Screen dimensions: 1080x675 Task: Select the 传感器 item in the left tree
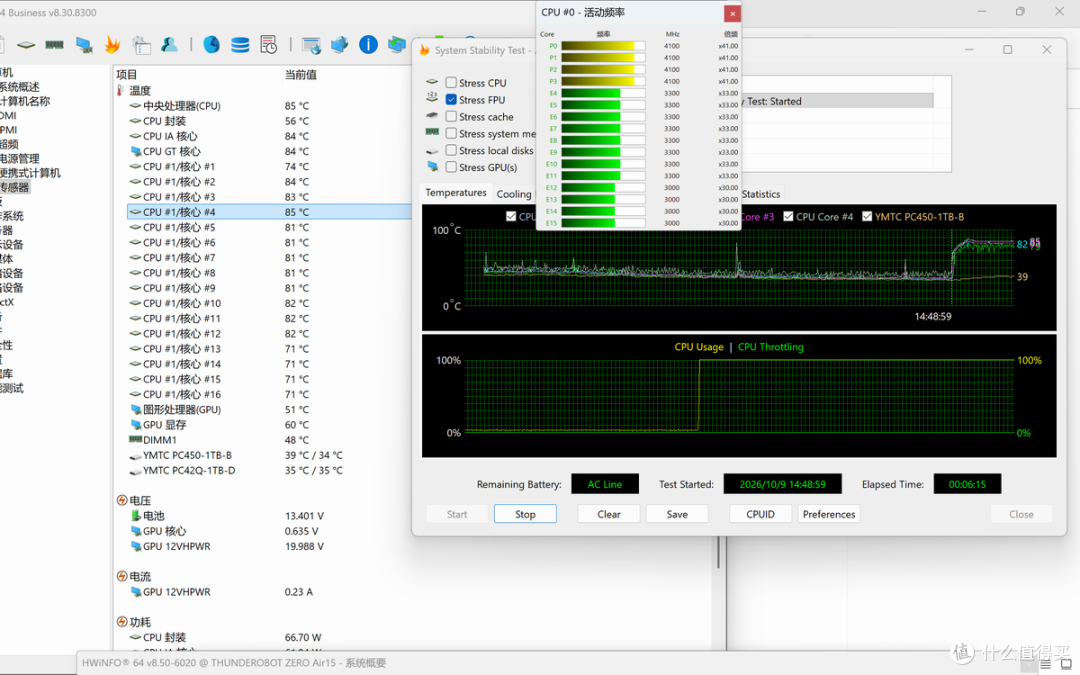[x=14, y=187]
